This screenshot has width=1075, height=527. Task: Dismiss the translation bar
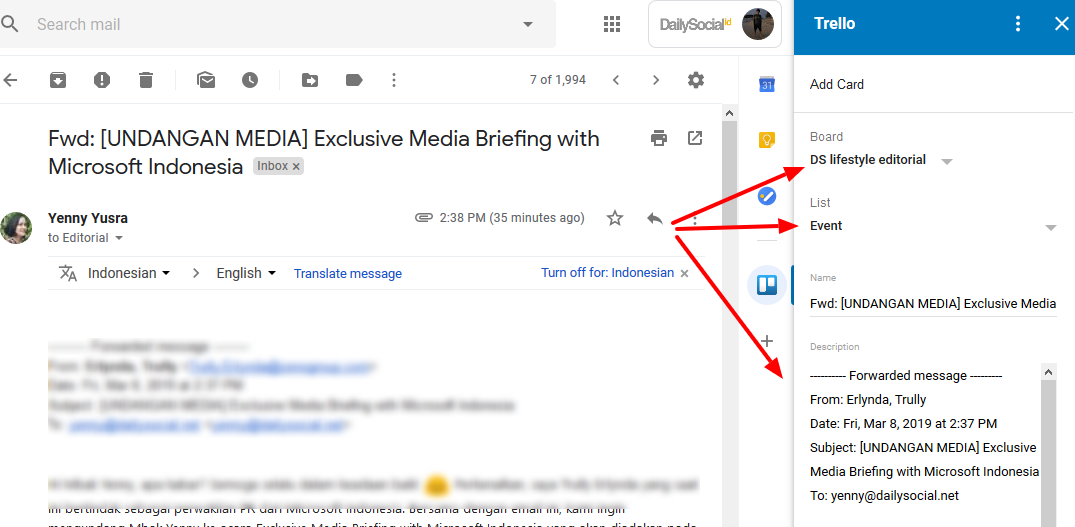pyautogui.click(x=684, y=273)
